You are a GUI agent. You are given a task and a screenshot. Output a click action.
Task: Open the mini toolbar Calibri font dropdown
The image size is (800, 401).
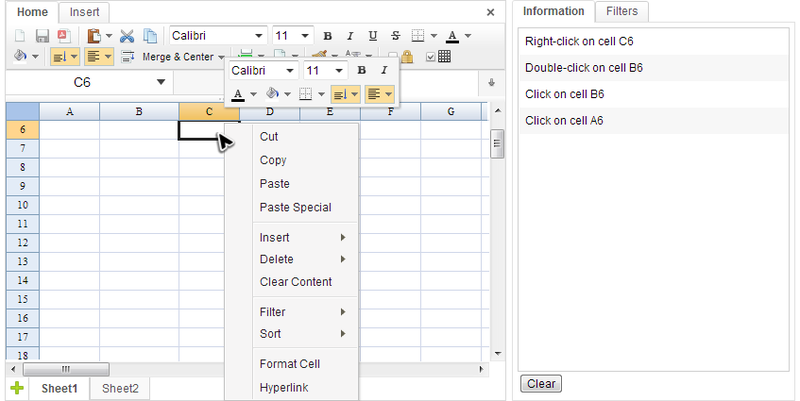(290, 70)
